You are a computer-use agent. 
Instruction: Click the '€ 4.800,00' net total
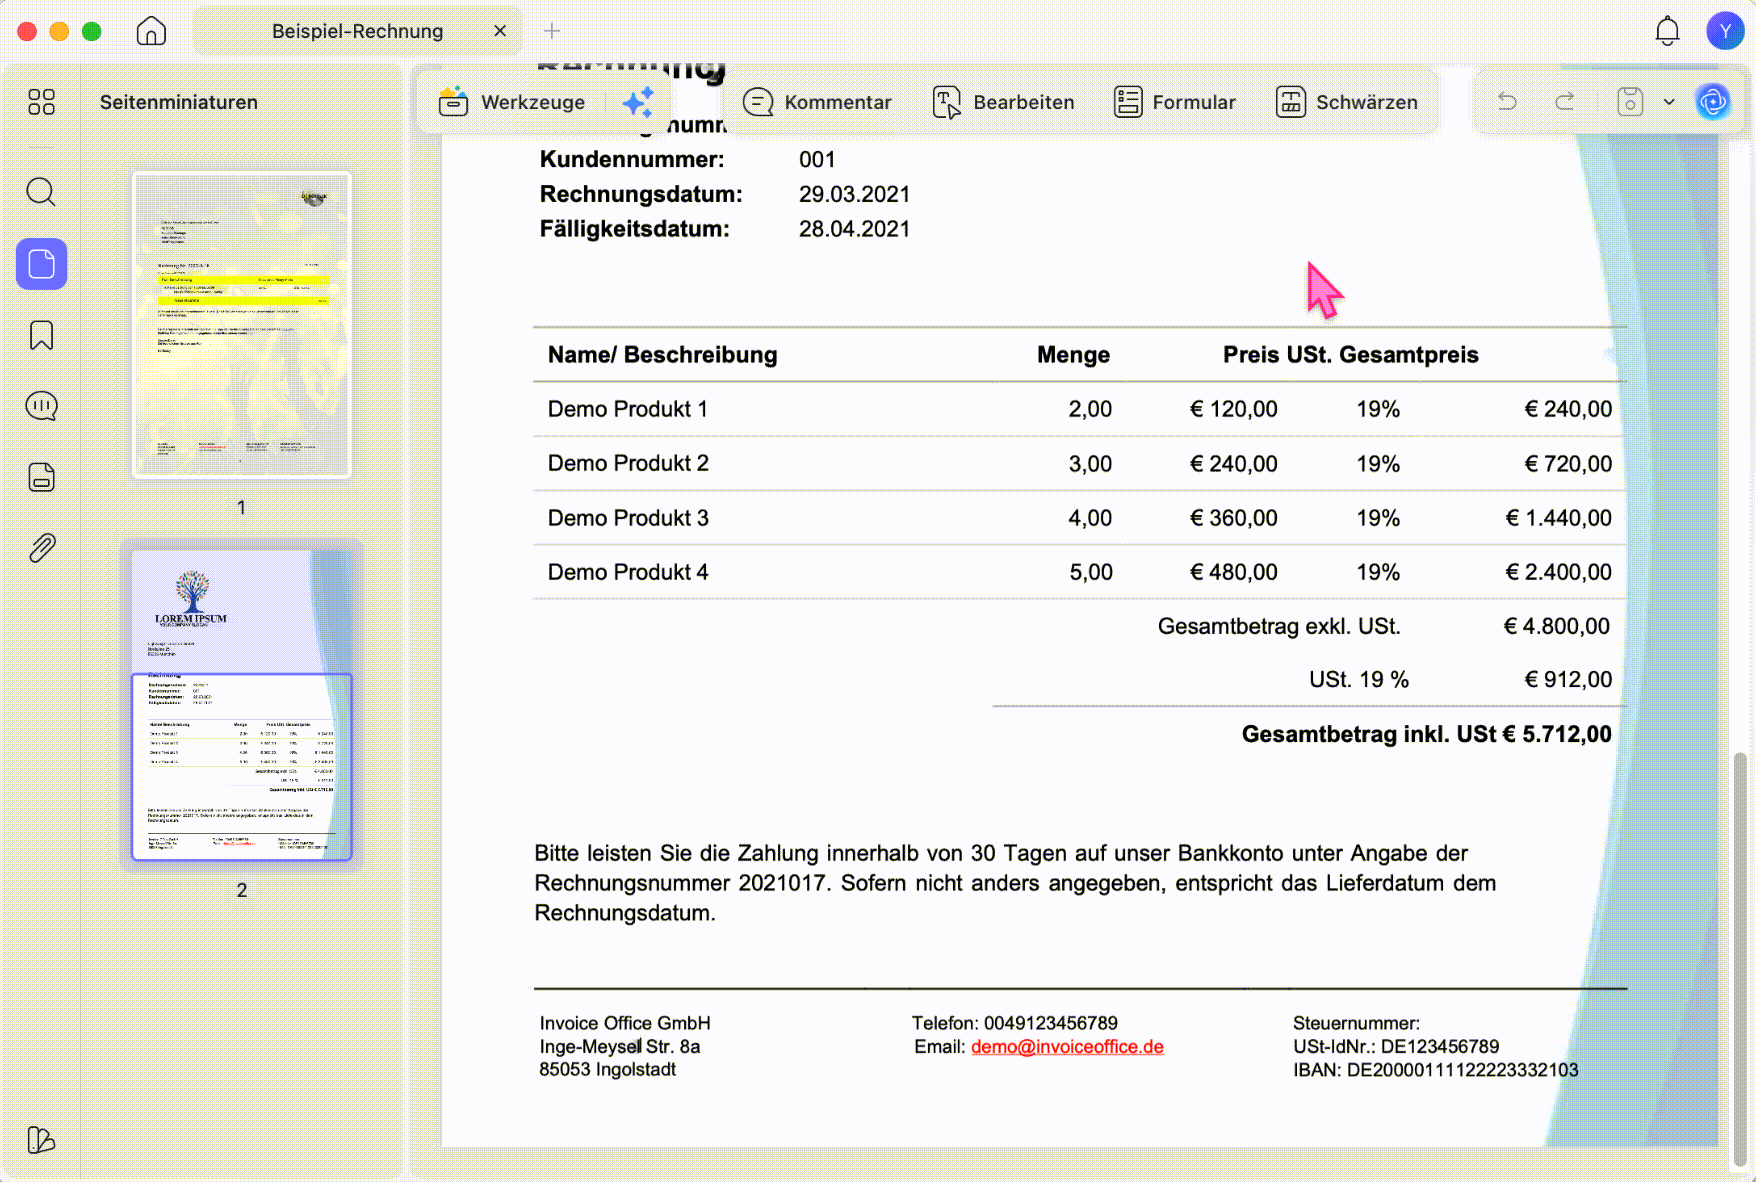(1557, 626)
